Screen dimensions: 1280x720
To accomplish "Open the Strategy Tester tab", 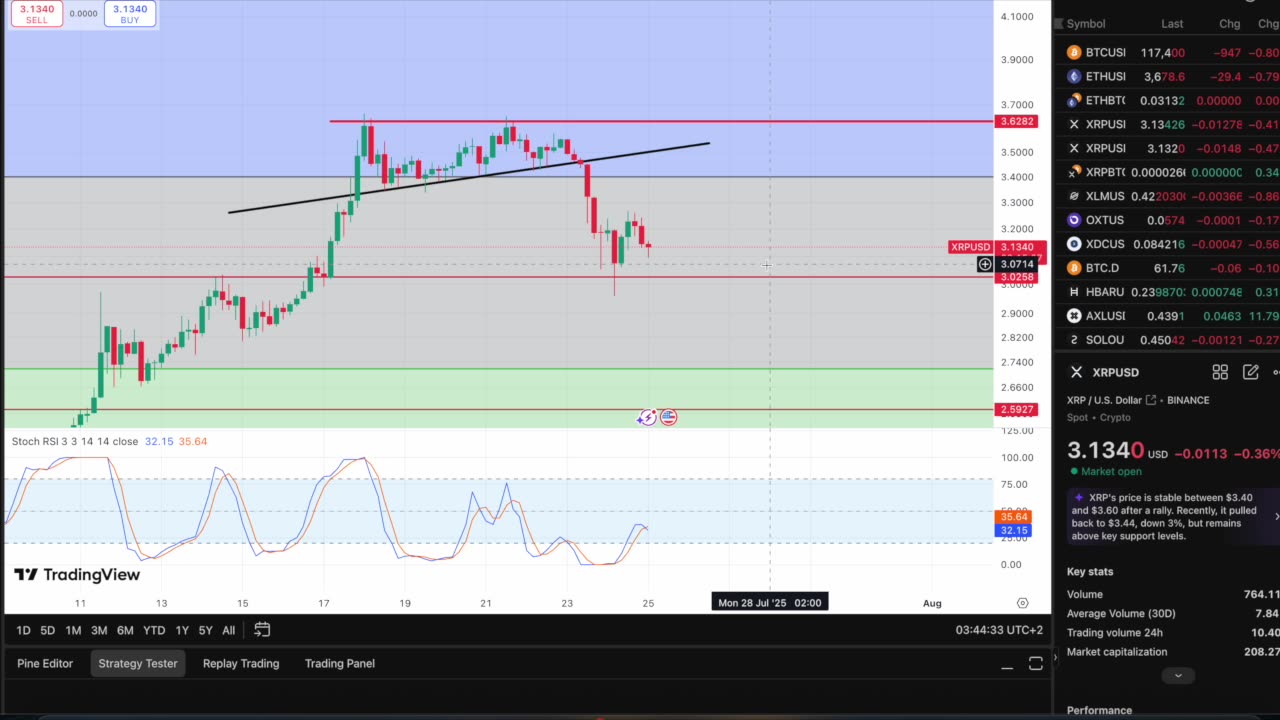I will click(x=138, y=664).
